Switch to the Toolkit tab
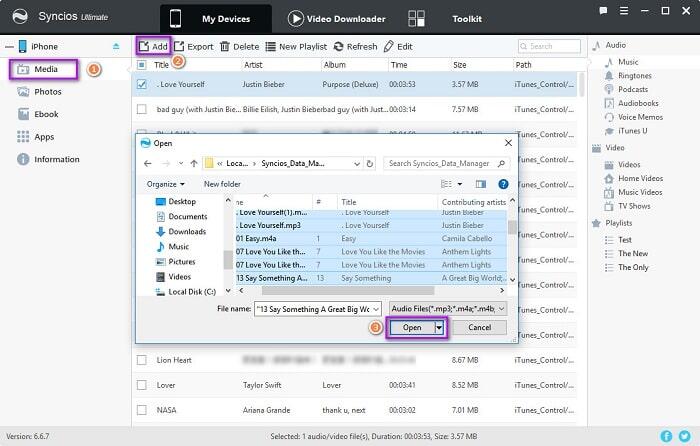The width and height of the screenshot is (700, 446). point(447,18)
